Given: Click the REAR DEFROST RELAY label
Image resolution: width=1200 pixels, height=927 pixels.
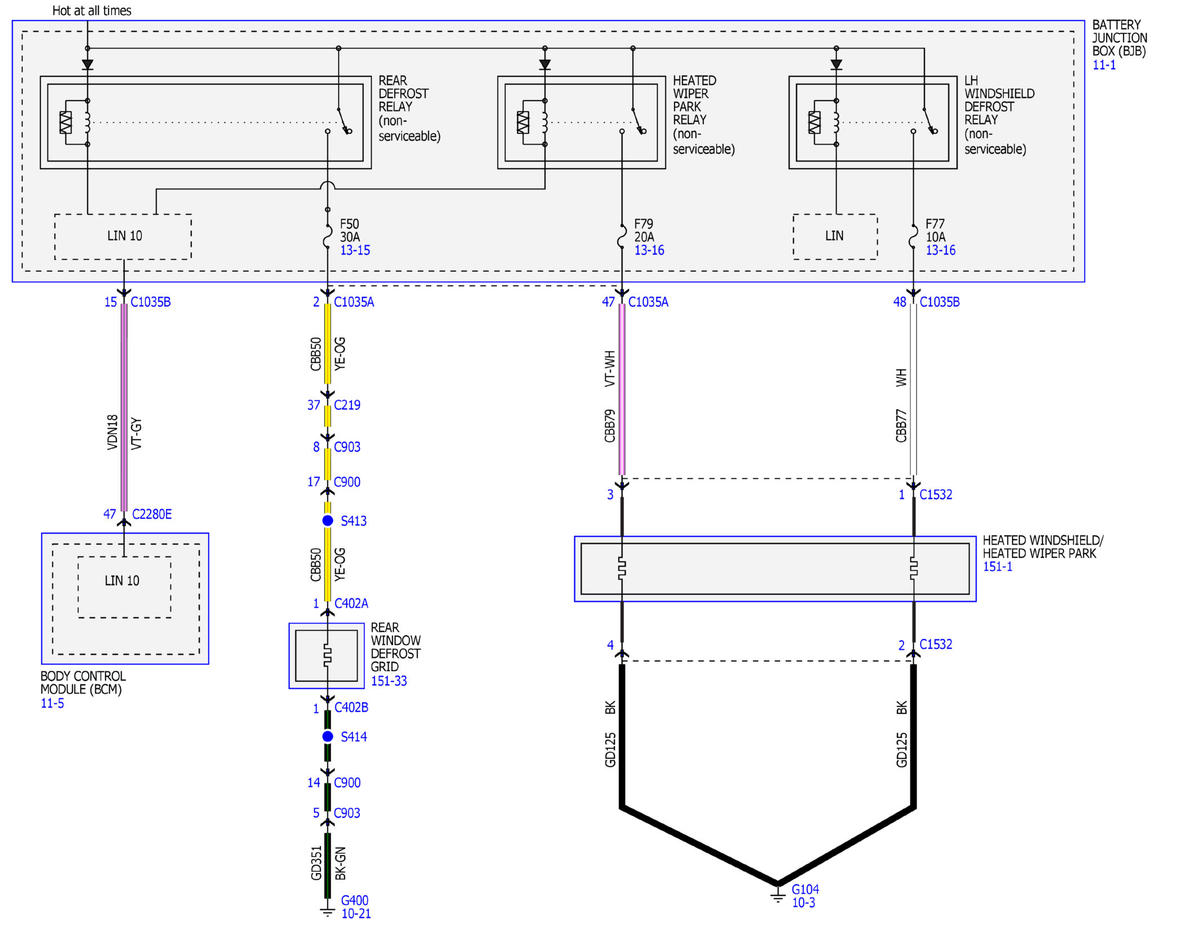Looking at the screenshot, I should click(410, 107).
